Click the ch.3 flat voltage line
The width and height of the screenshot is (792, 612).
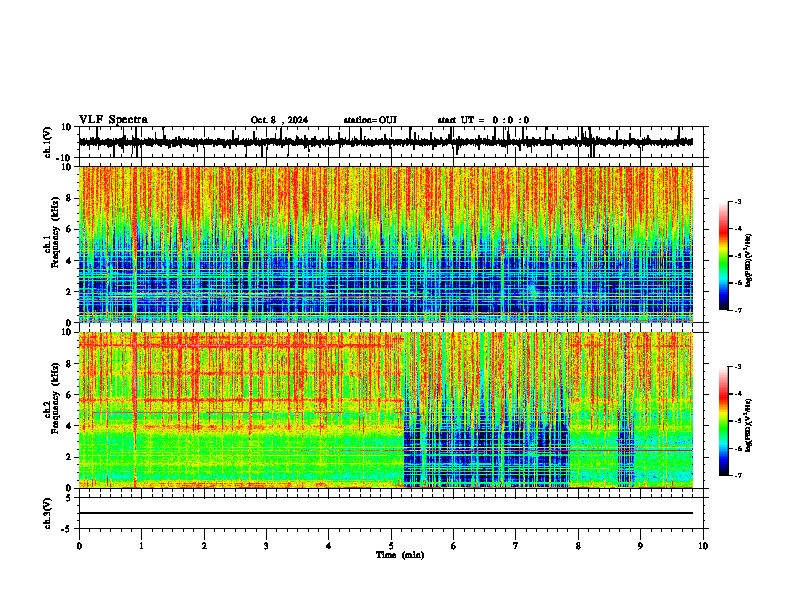click(x=386, y=513)
